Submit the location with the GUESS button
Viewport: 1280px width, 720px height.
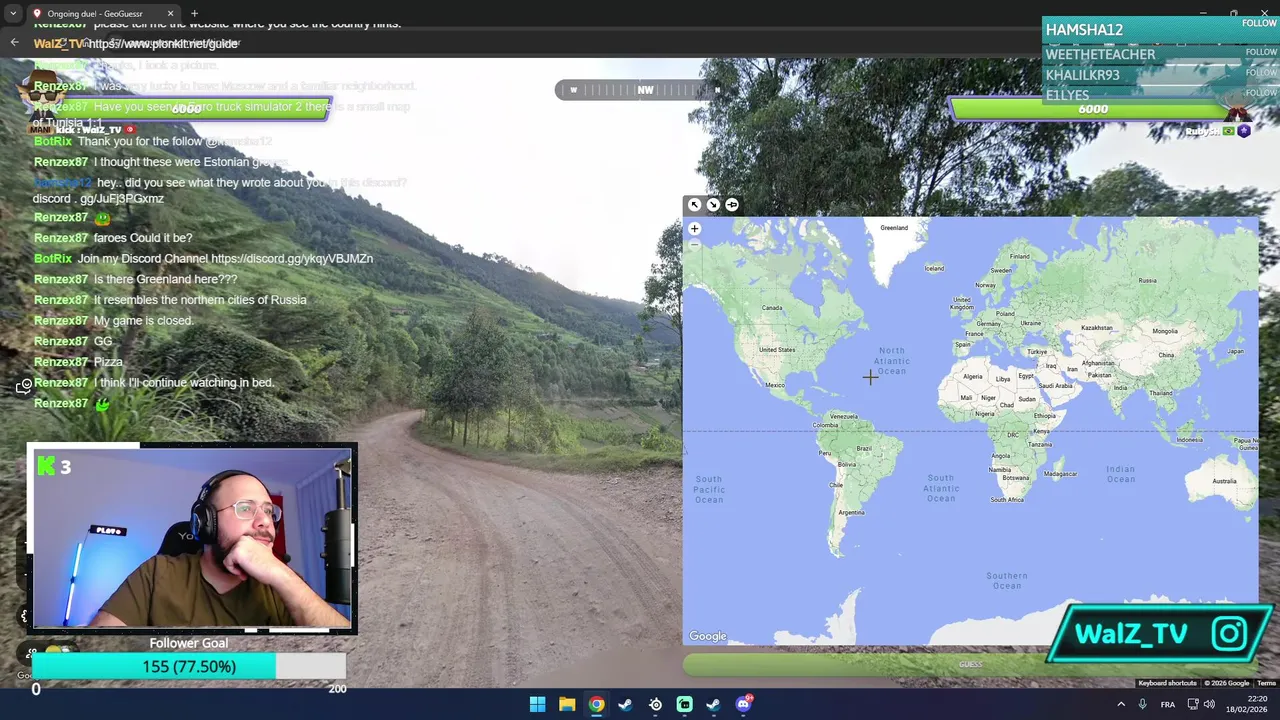(x=970, y=664)
